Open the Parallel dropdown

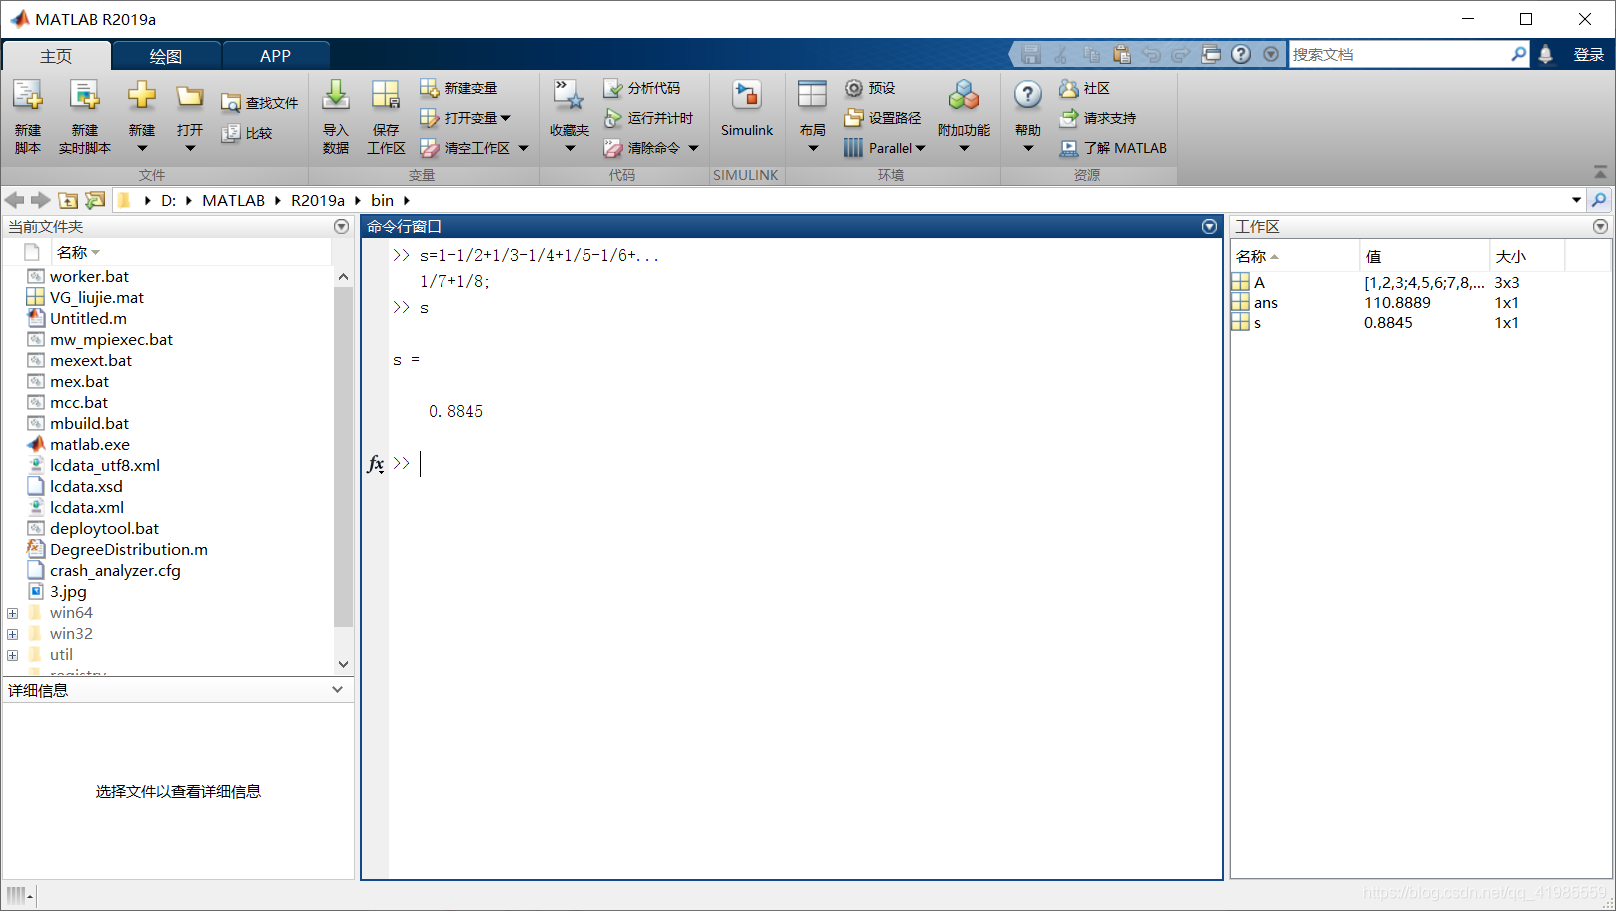pos(885,148)
